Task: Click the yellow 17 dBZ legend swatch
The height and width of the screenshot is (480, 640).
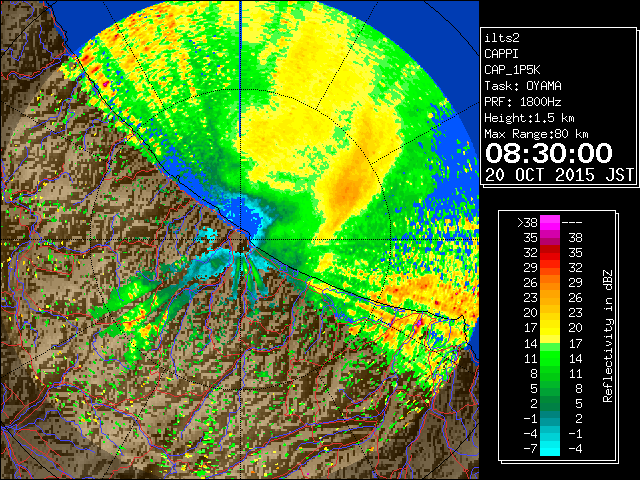Action: pyautogui.click(x=550, y=328)
